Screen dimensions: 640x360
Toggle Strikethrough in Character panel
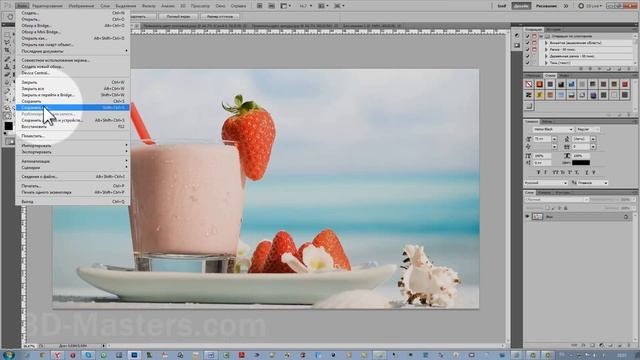pos(594,172)
